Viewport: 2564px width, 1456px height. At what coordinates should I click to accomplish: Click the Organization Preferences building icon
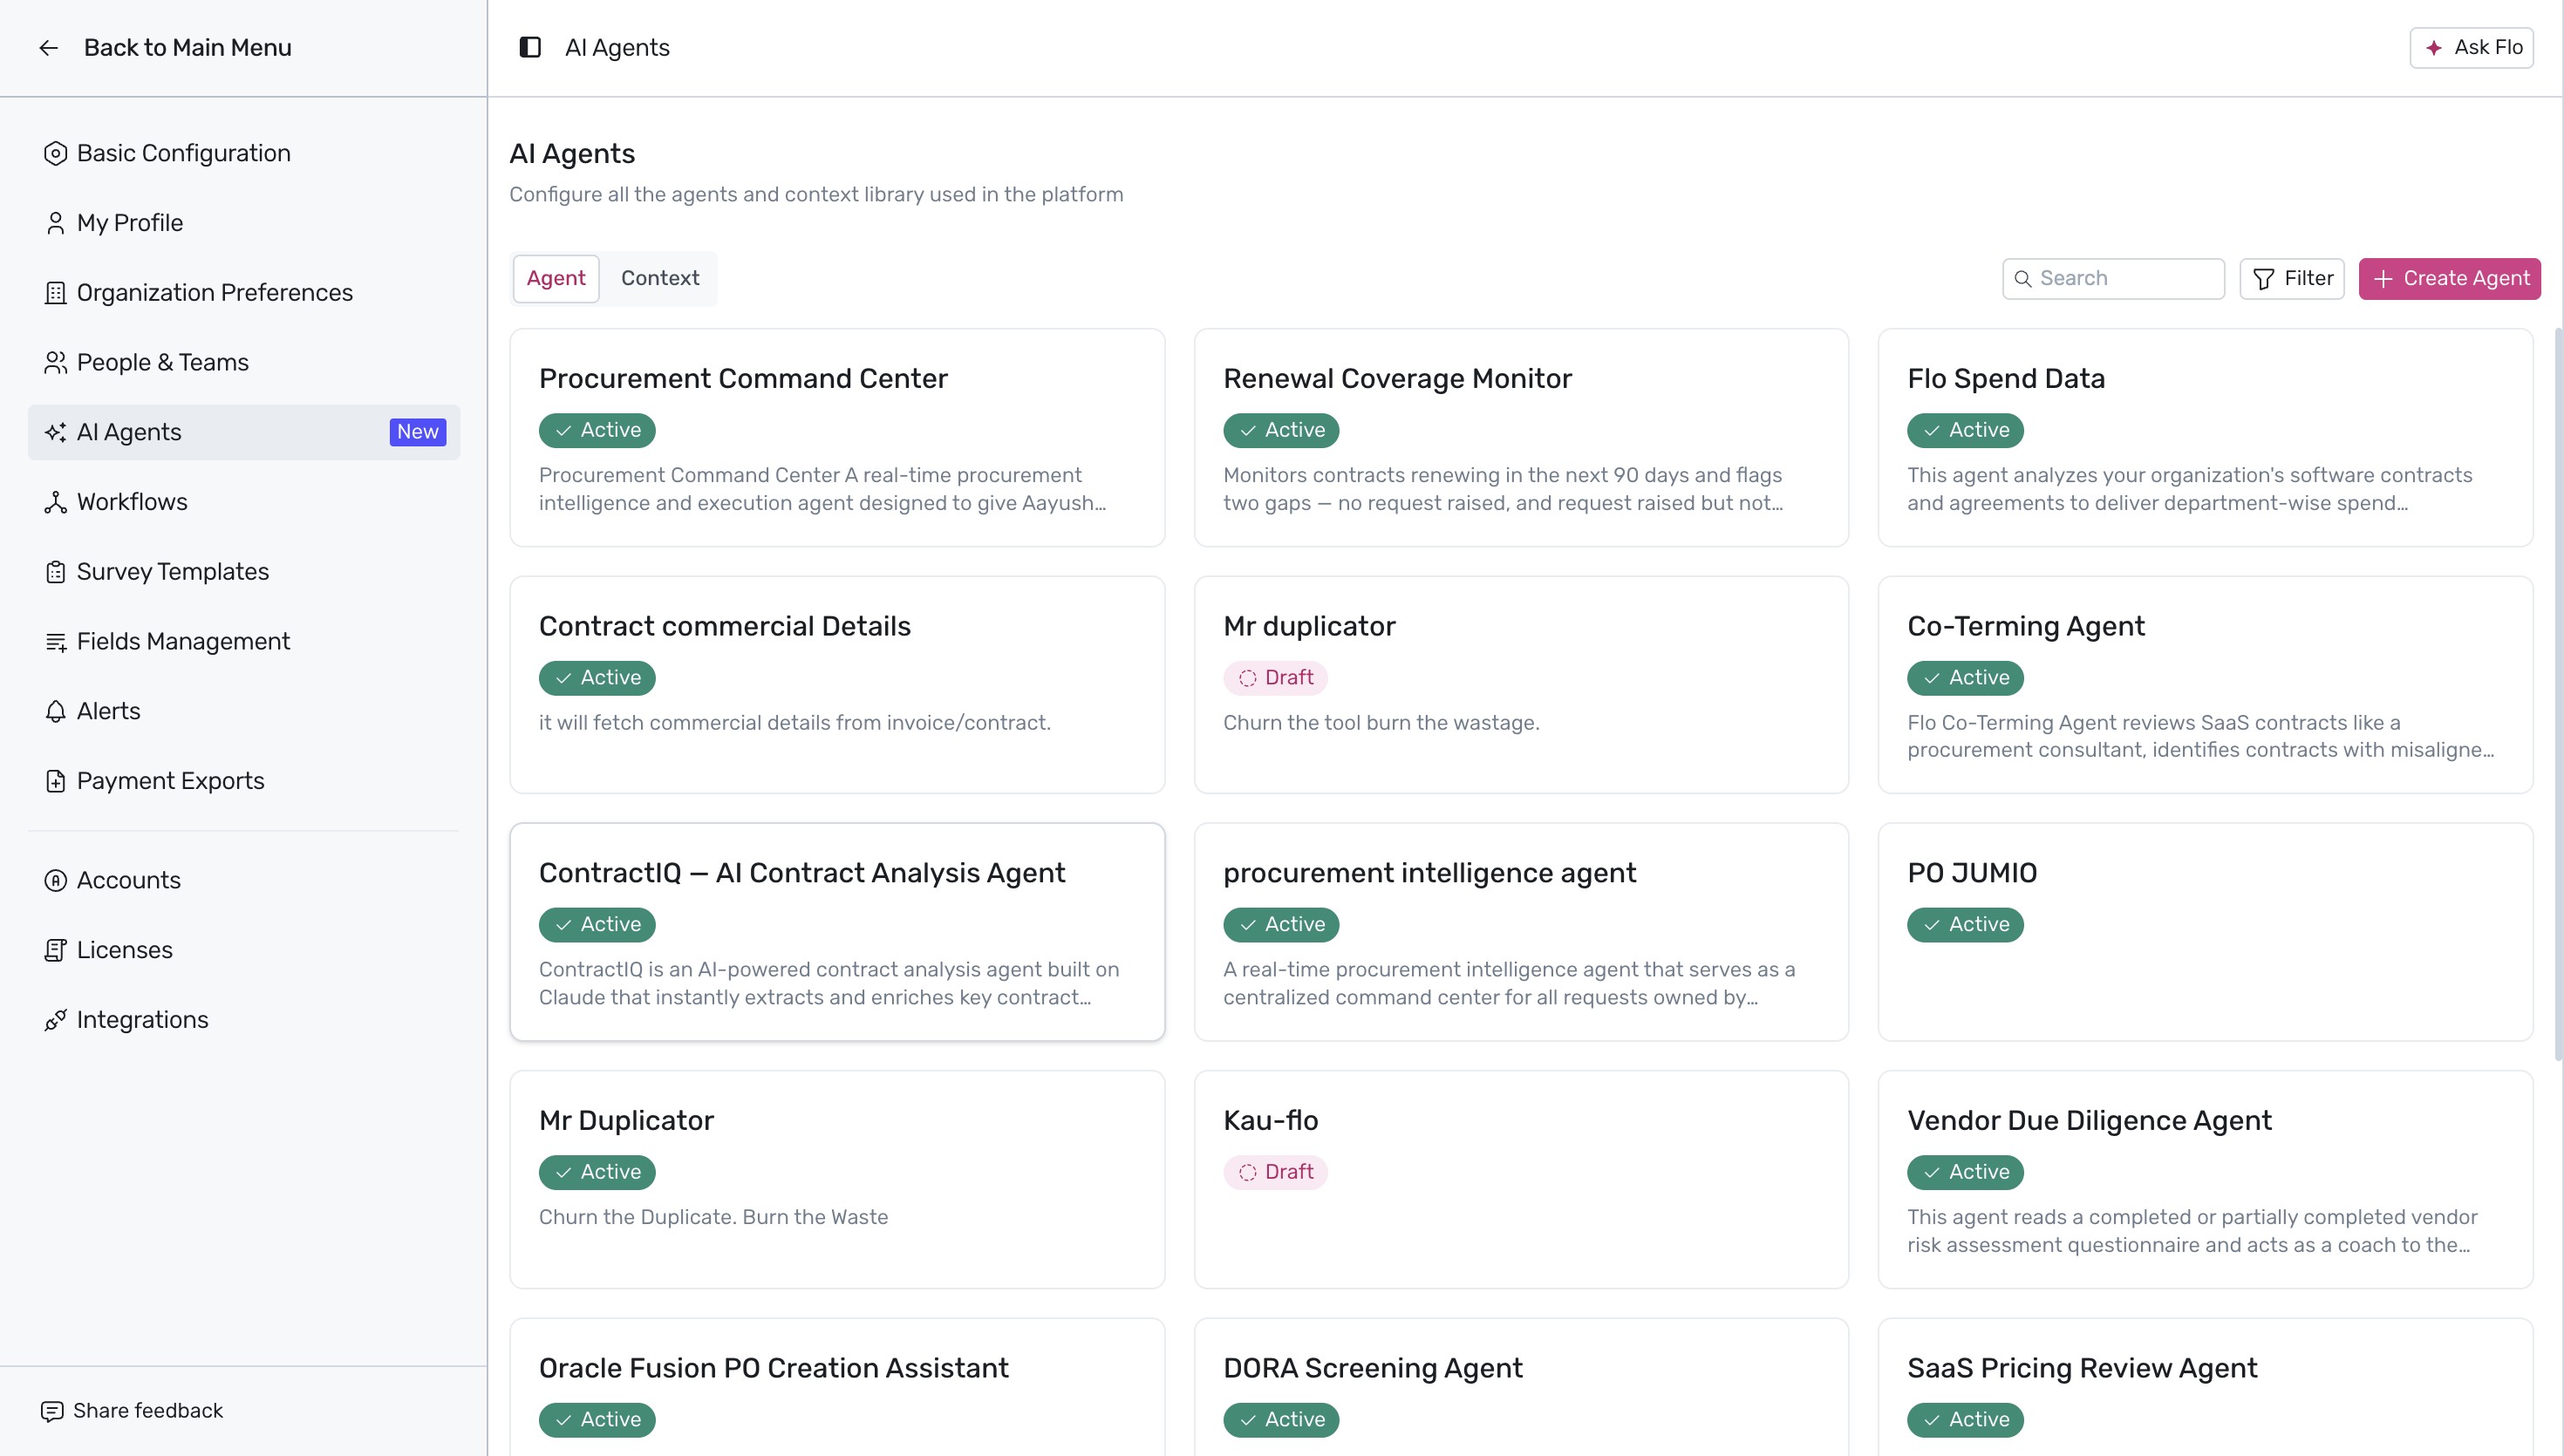[55, 293]
